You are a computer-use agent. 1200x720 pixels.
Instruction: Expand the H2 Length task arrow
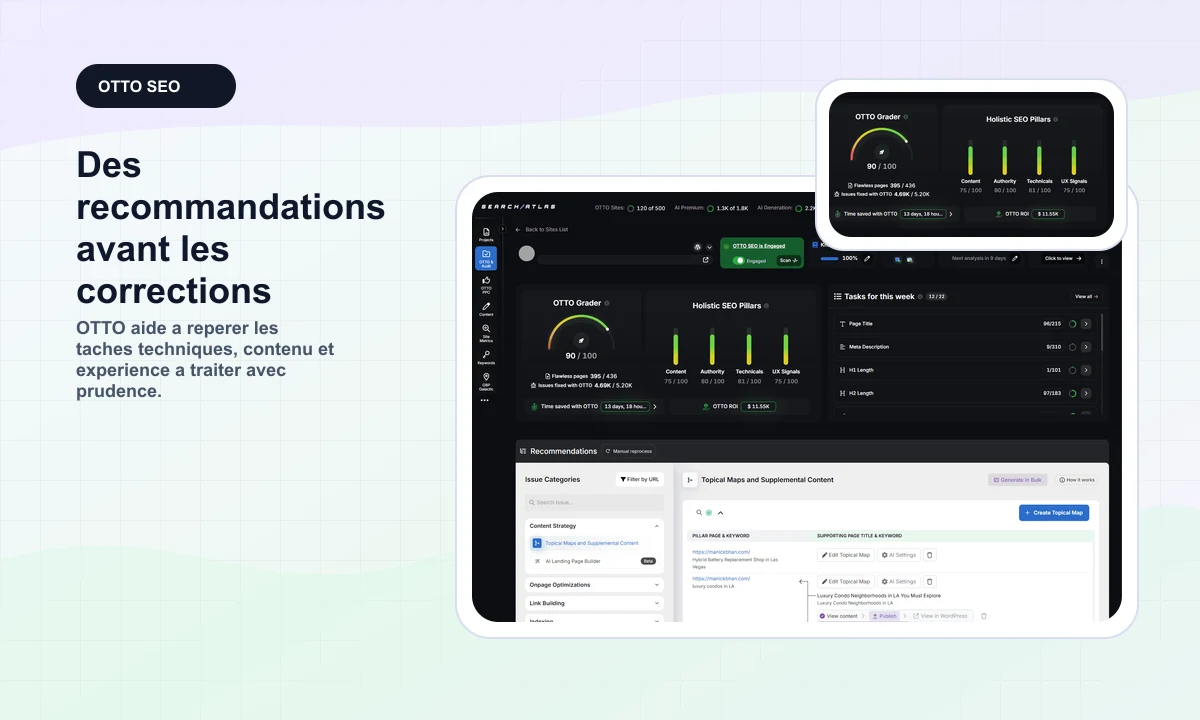1086,393
